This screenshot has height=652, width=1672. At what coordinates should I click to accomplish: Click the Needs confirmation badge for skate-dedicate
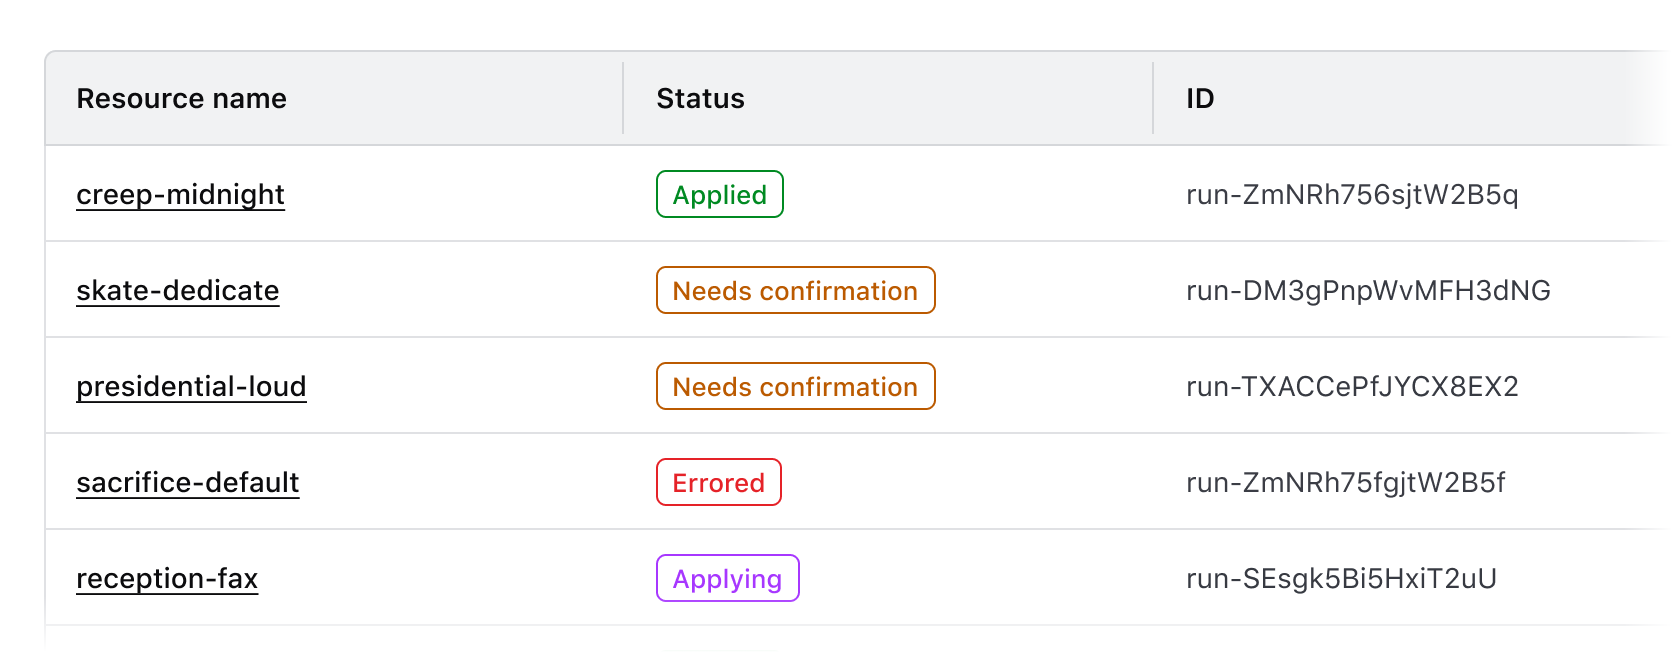(795, 290)
